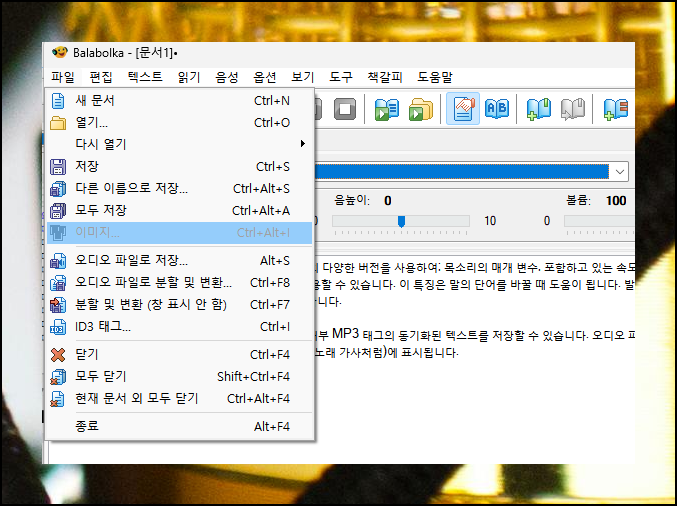Click the floppy disk icon beside 저장
Viewport: 677px width, 506px height.
click(x=58, y=167)
